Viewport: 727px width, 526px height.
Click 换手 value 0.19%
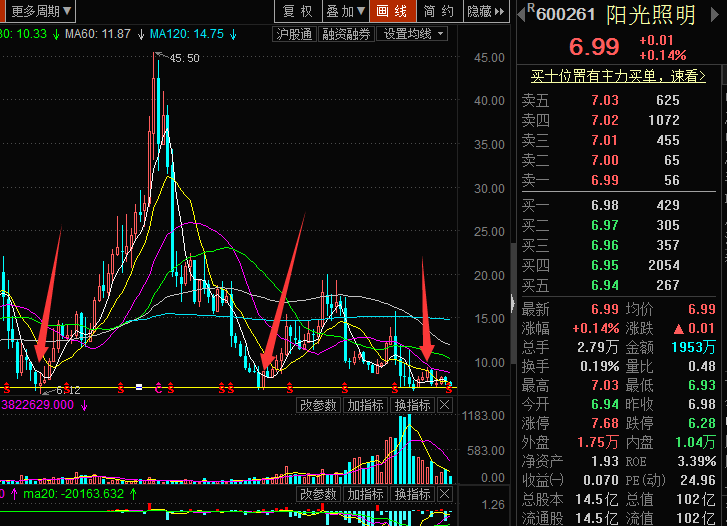pyautogui.click(x=599, y=366)
